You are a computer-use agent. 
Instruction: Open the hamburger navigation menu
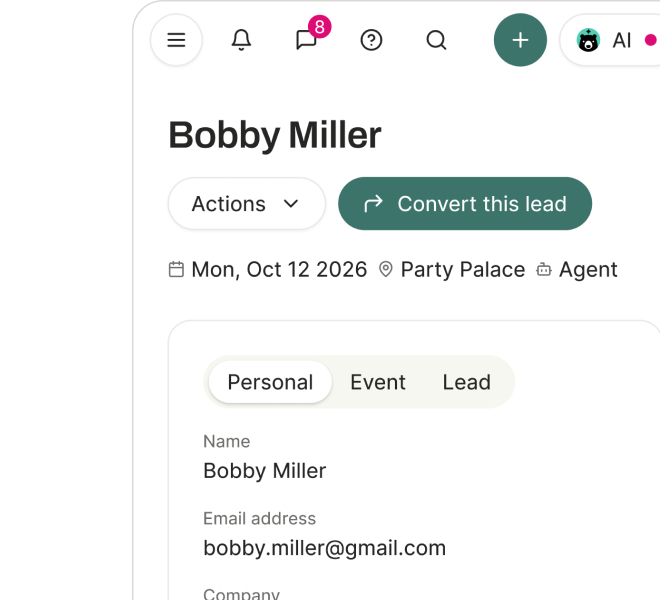pyautogui.click(x=176, y=40)
